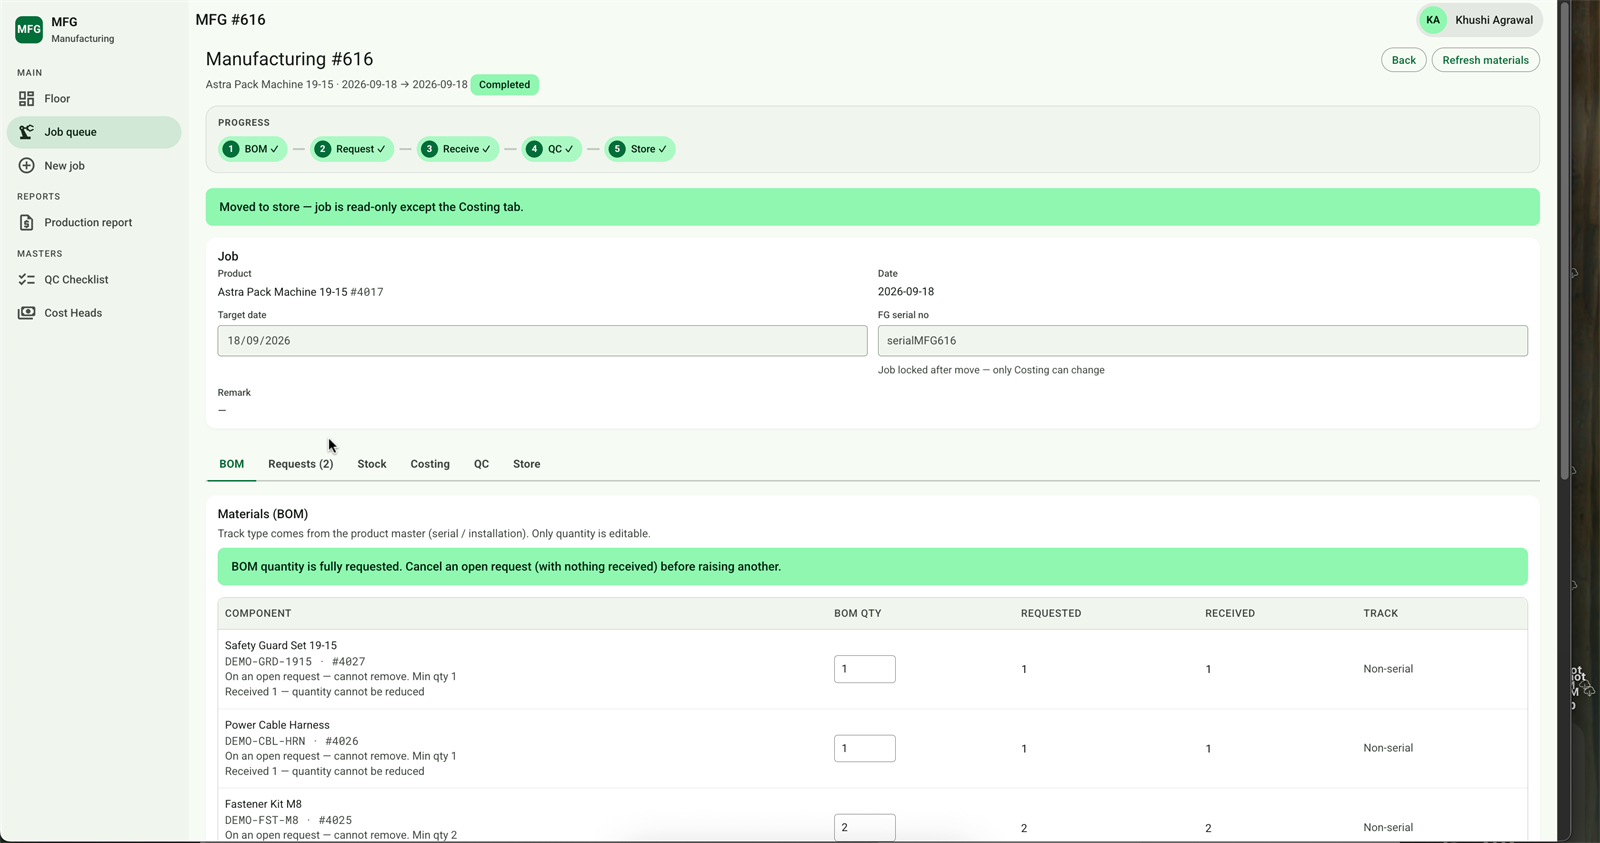Click the Receive progress step 3
The width and height of the screenshot is (1600, 843).
point(459,149)
